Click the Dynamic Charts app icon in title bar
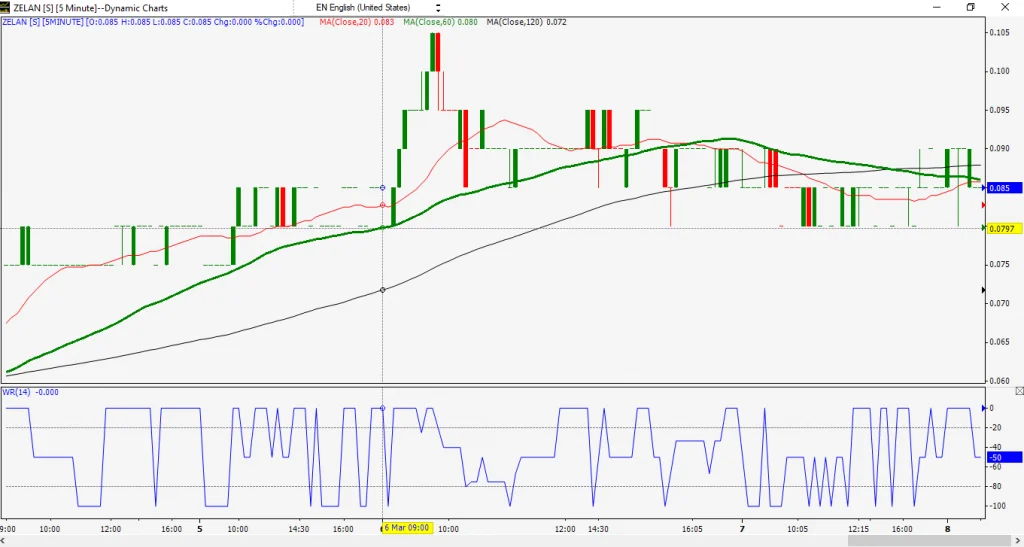 tap(6, 8)
